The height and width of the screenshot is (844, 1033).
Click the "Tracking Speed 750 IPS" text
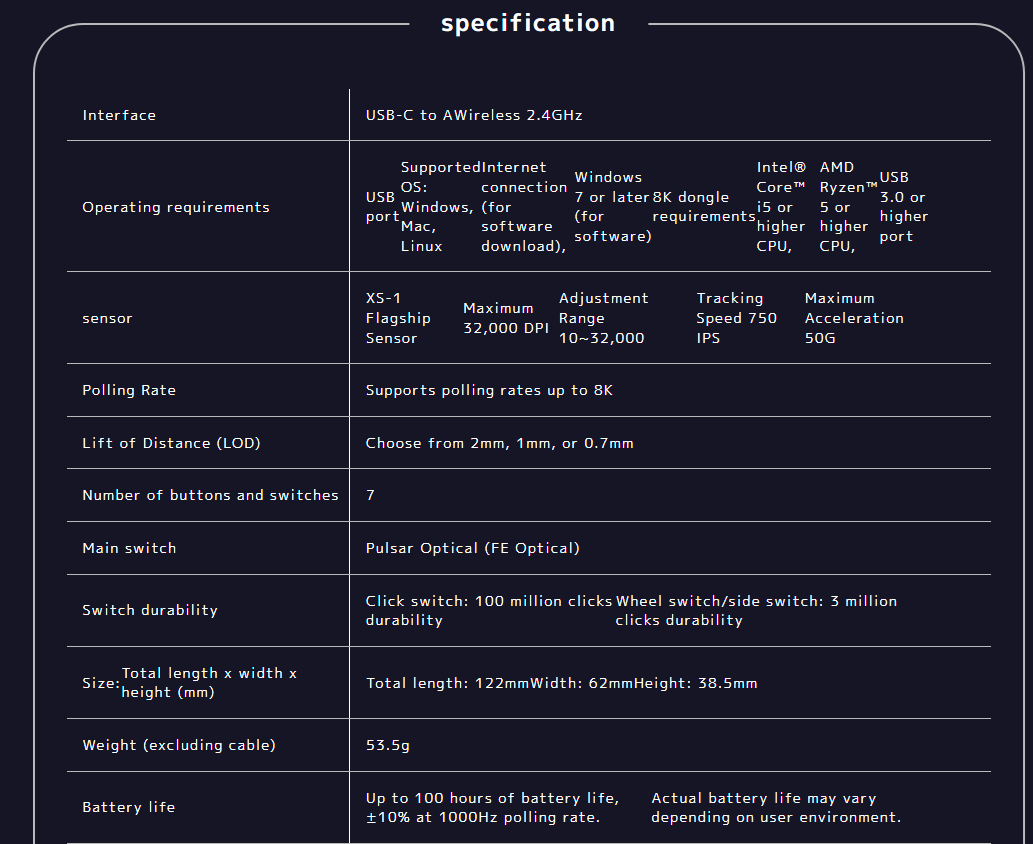click(736, 318)
